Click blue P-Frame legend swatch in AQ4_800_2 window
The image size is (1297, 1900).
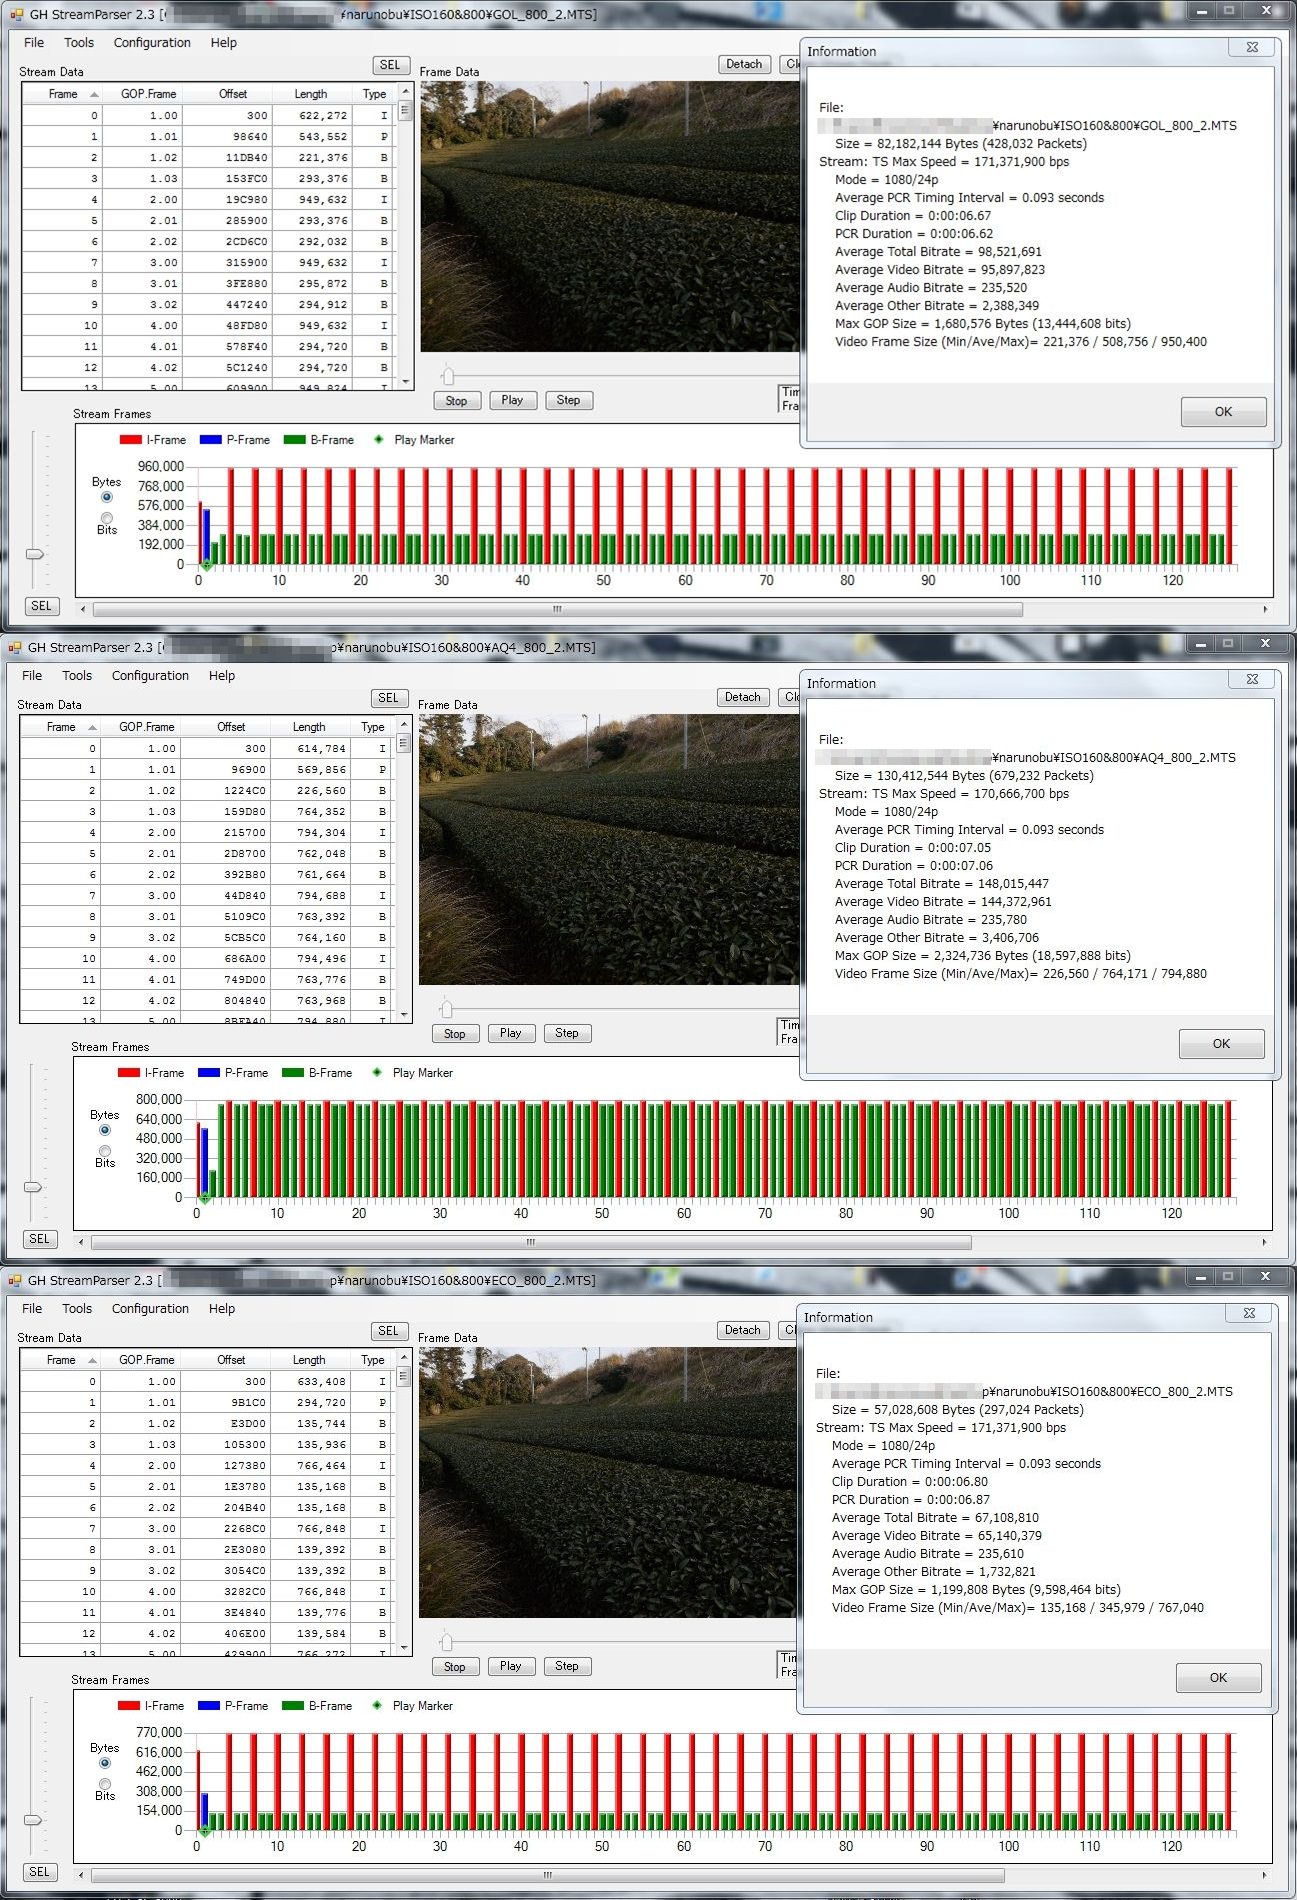[x=208, y=1073]
